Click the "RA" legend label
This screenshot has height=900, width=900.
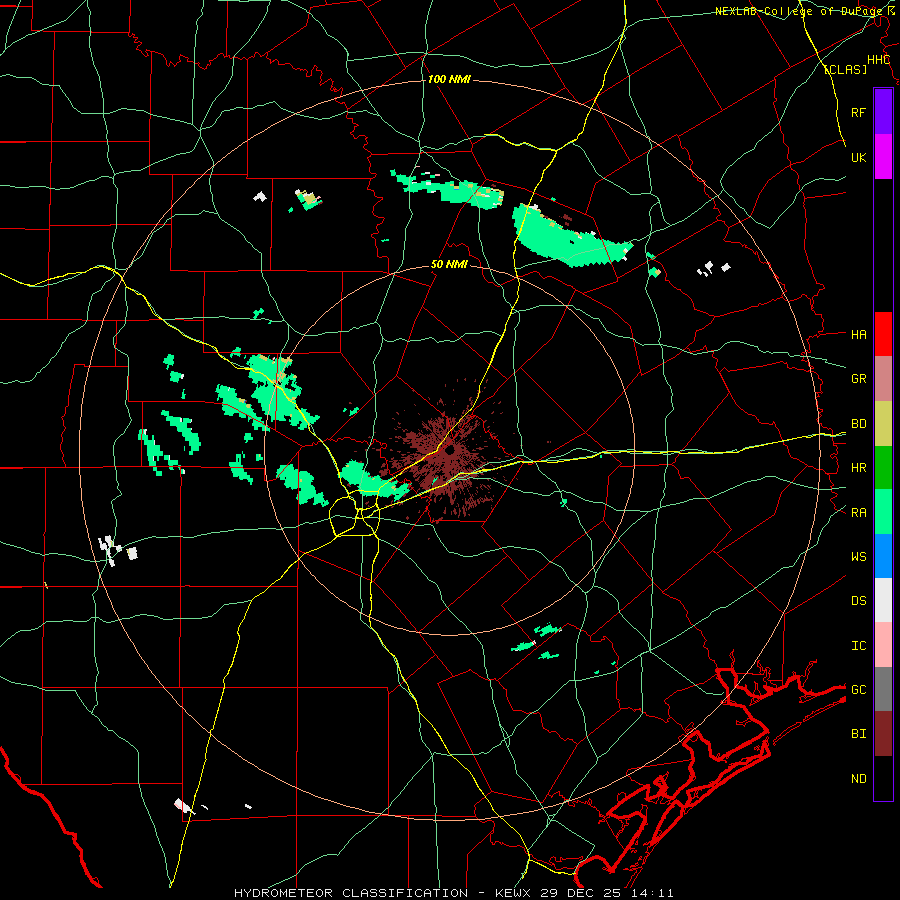(858, 513)
